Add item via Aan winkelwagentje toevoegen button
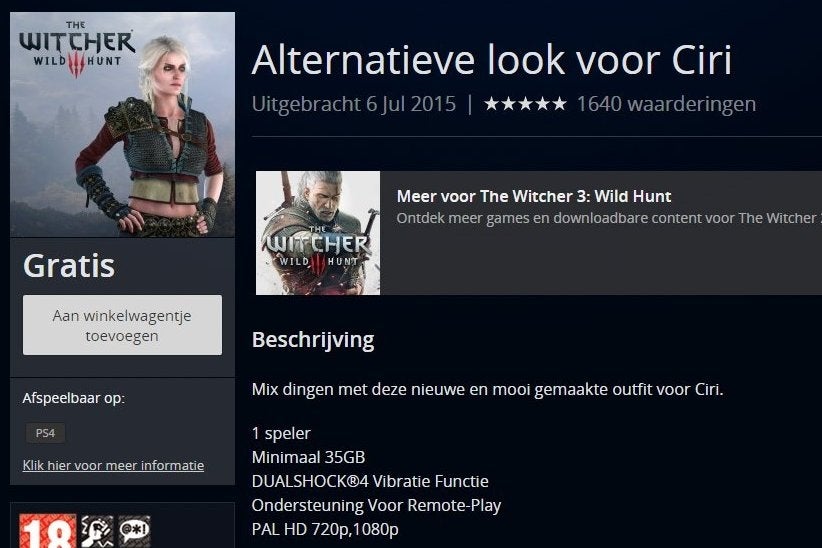 tap(122, 325)
